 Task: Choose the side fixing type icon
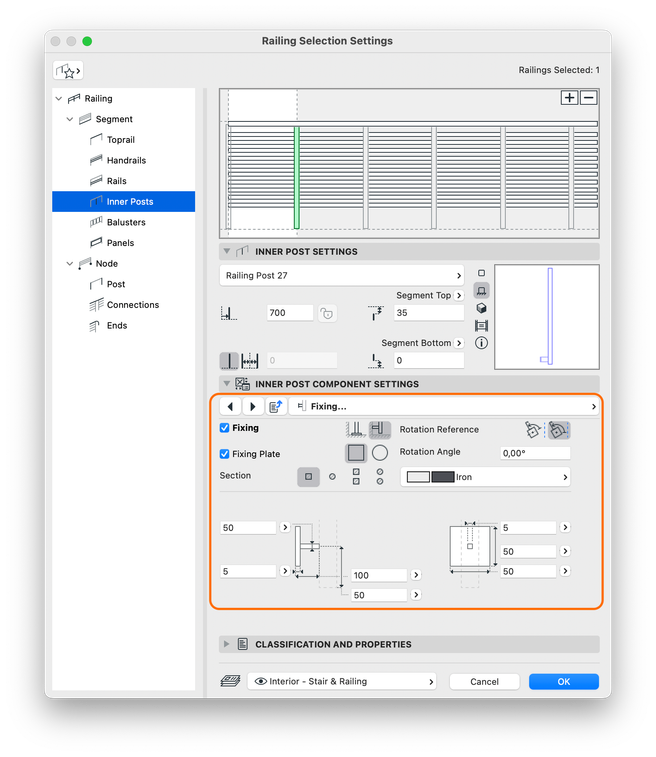pos(379,429)
